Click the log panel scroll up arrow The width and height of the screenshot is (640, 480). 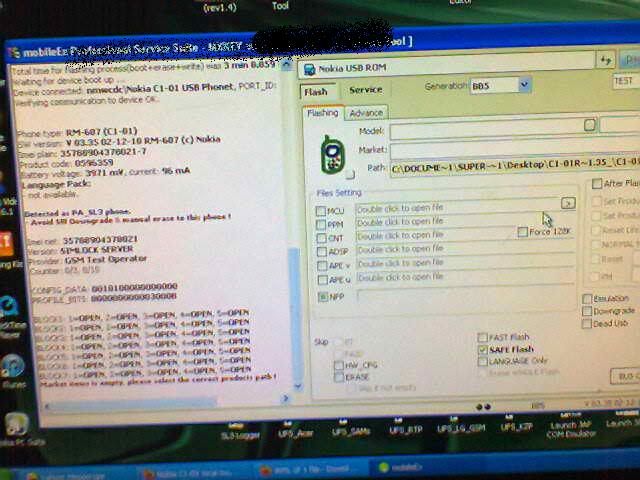click(x=287, y=65)
